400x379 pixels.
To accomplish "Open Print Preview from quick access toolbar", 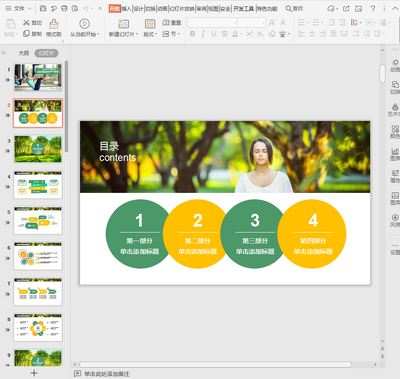I will pyautogui.click(x=75, y=8).
